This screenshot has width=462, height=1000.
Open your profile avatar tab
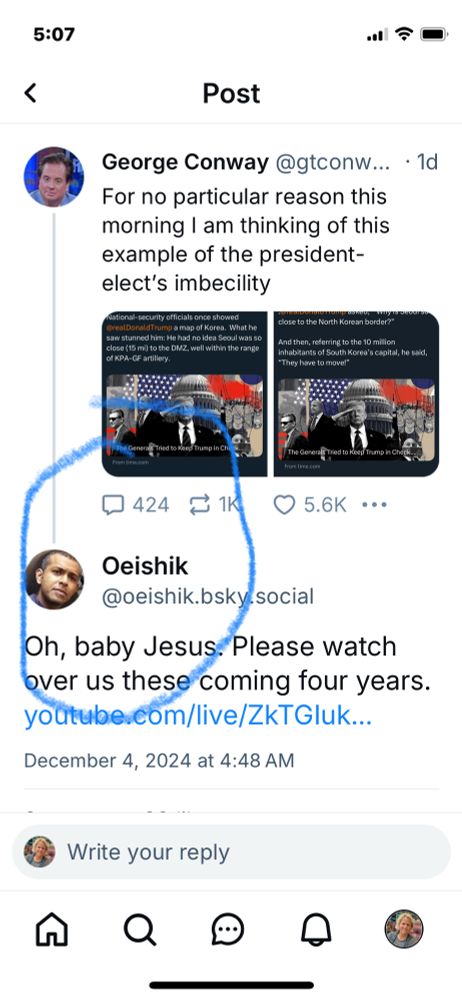[404, 929]
